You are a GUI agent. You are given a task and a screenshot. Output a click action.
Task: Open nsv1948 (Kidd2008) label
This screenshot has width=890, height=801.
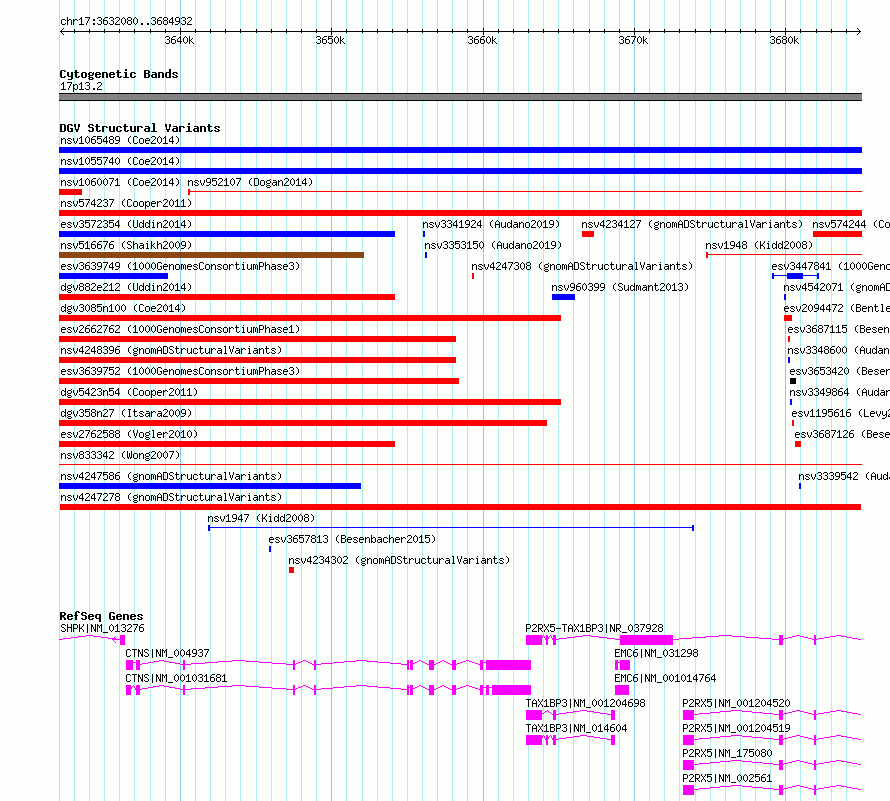[759, 245]
